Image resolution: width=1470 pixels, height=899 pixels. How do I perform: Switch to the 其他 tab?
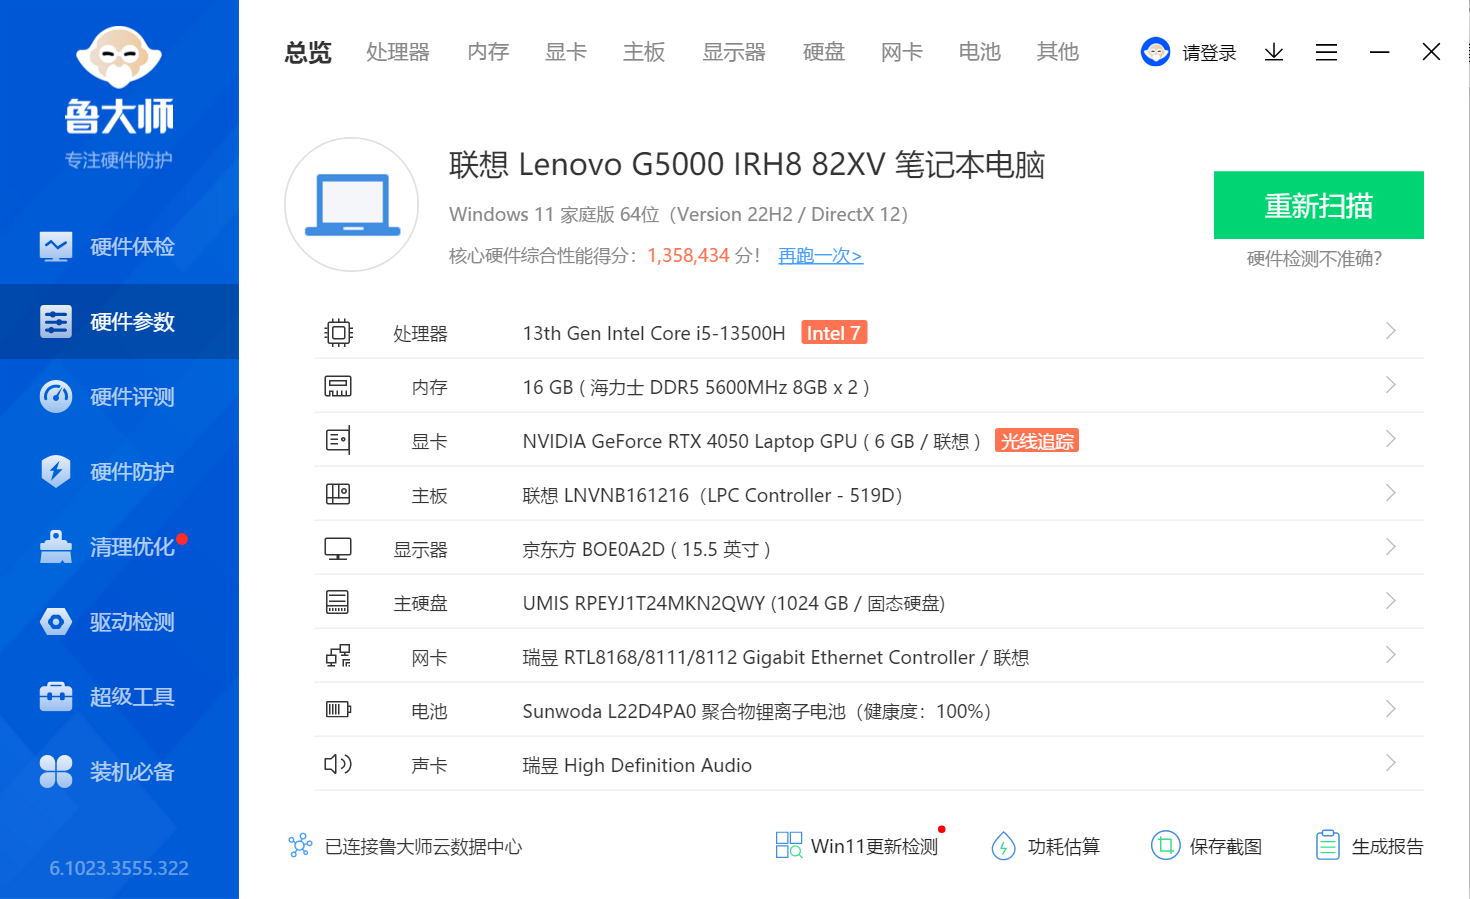coord(1058,52)
